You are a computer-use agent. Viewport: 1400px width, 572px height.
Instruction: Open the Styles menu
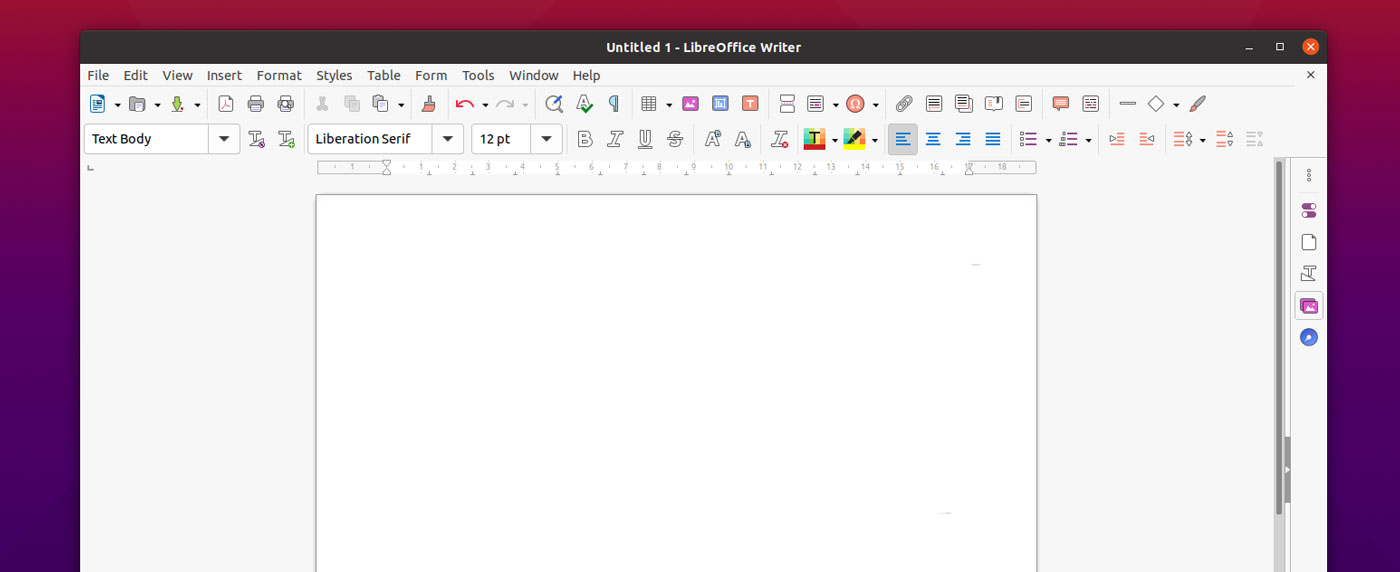334,75
